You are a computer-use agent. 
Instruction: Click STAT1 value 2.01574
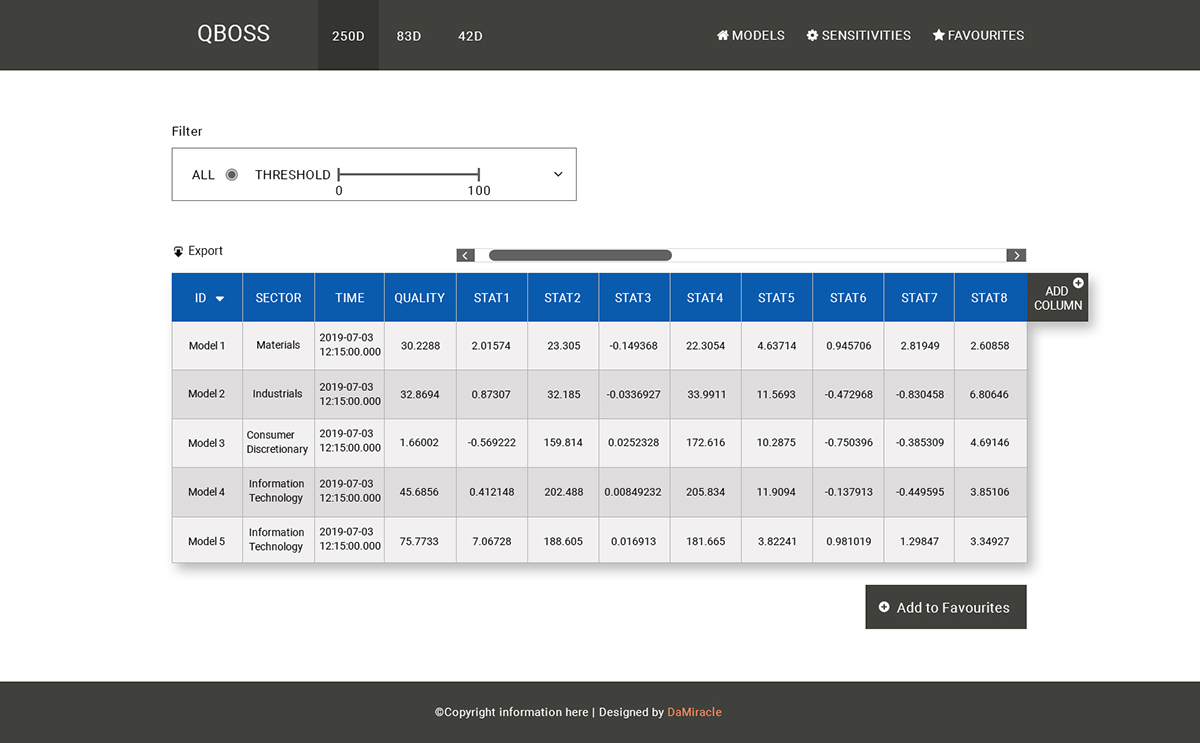(x=492, y=346)
